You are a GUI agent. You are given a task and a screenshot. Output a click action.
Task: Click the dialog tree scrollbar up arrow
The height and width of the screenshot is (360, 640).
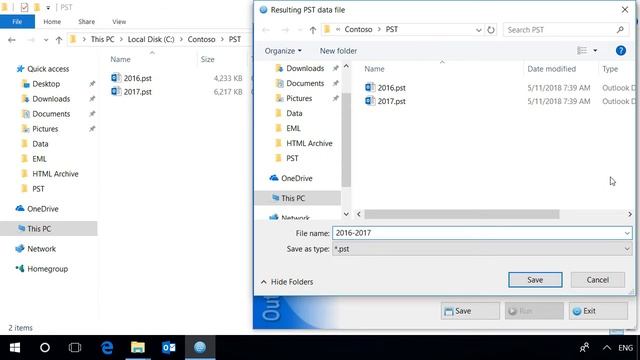(346, 66)
